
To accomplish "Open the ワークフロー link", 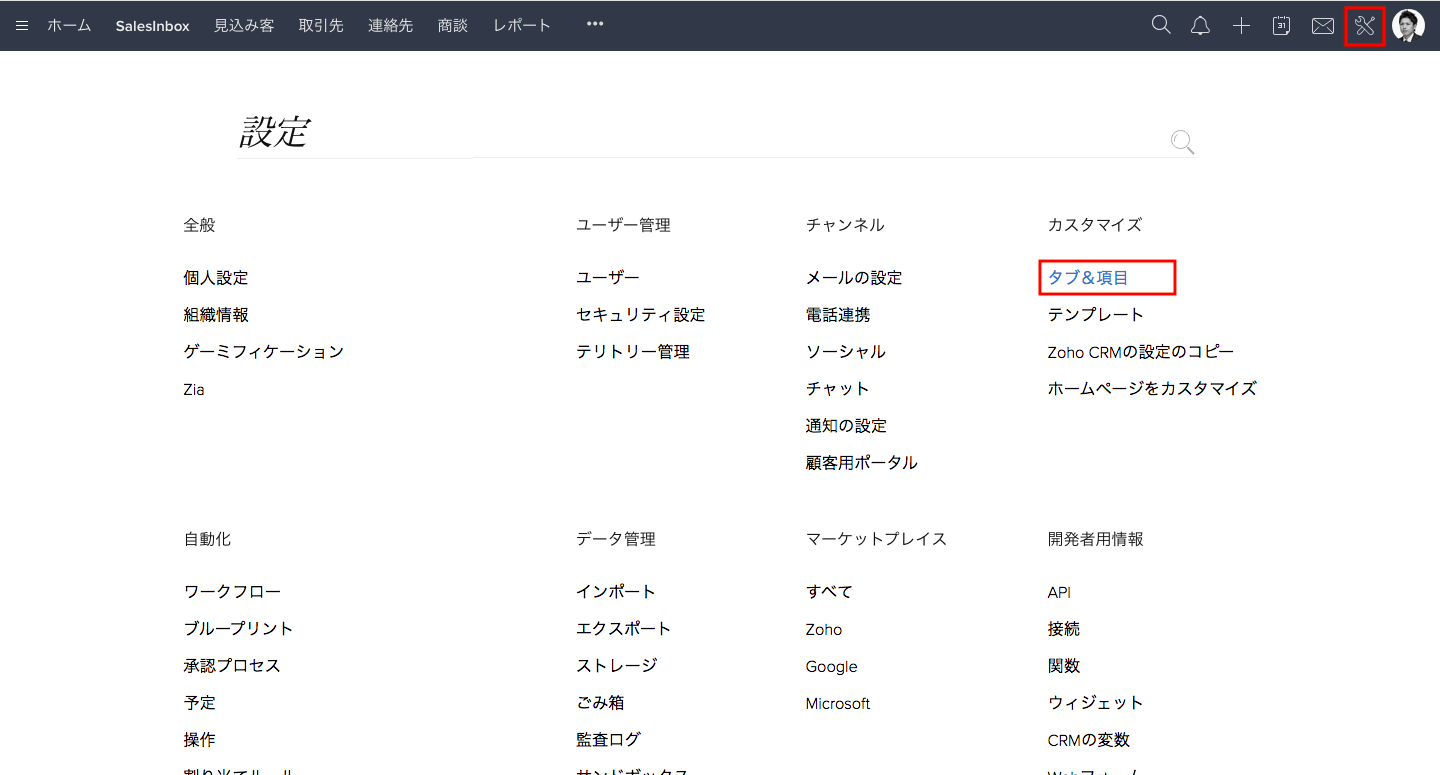I will 232,592.
